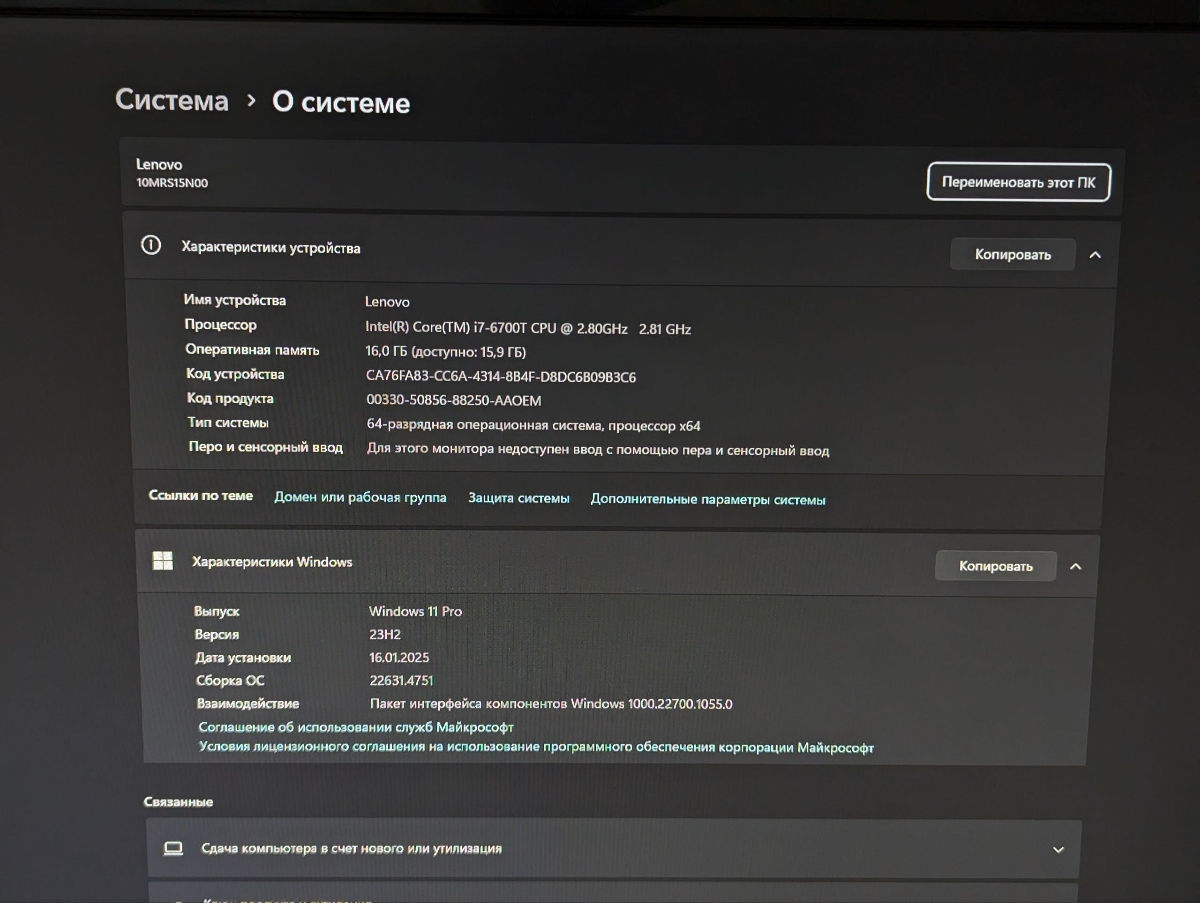Select the Сборка ОС label
Viewport: 1200px width, 903px height.
point(230,681)
